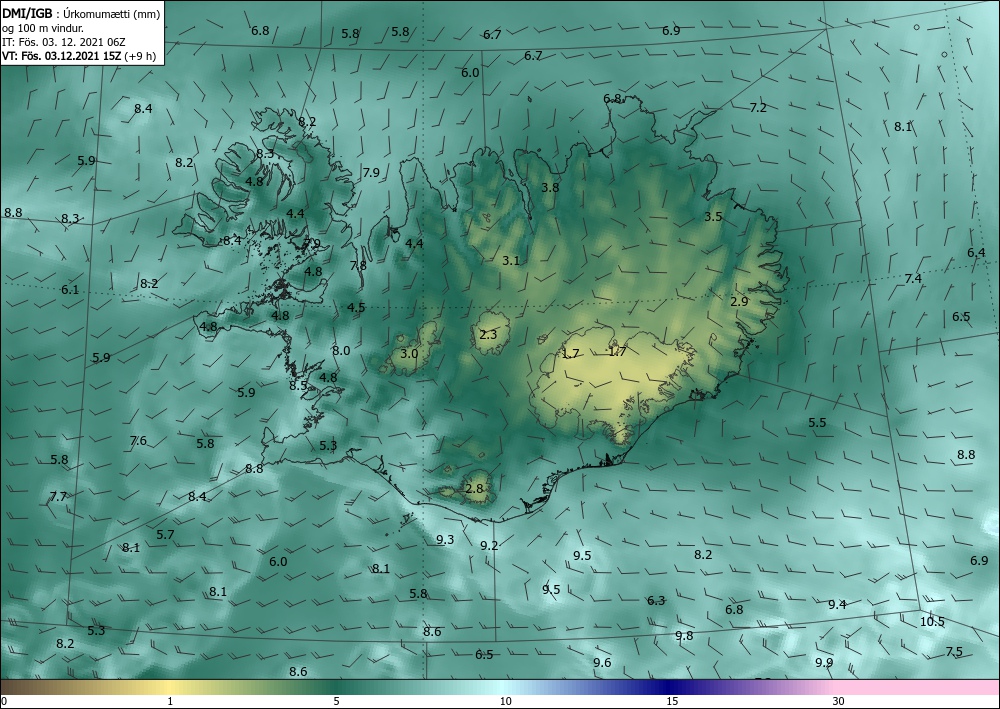Pick the 3.1 value on the map
This screenshot has height=709, width=1000.
point(511,260)
